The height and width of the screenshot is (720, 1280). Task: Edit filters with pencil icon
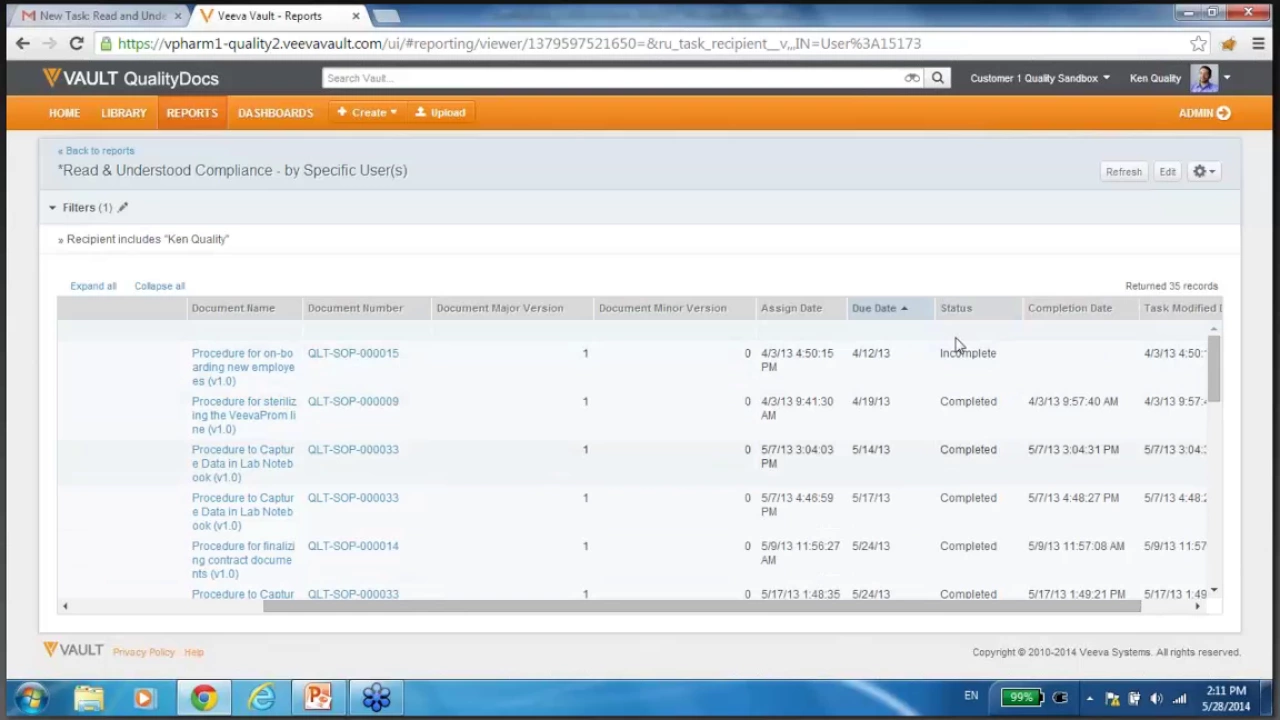pos(122,208)
